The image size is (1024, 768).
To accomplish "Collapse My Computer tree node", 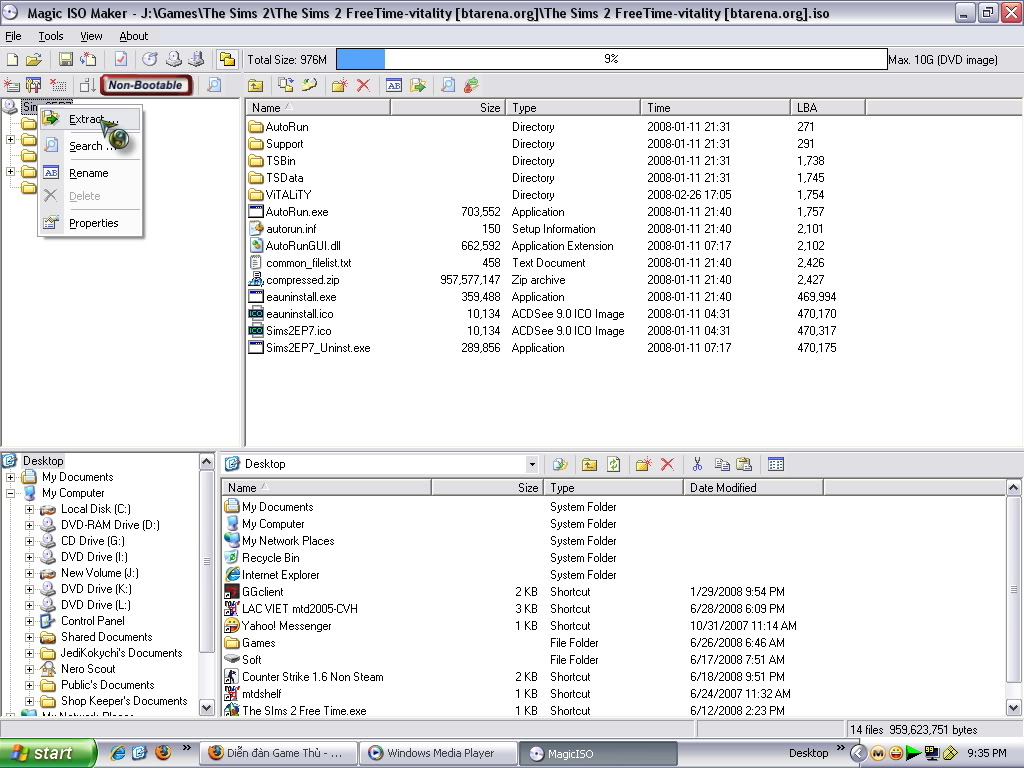I will pyautogui.click(x=10, y=493).
